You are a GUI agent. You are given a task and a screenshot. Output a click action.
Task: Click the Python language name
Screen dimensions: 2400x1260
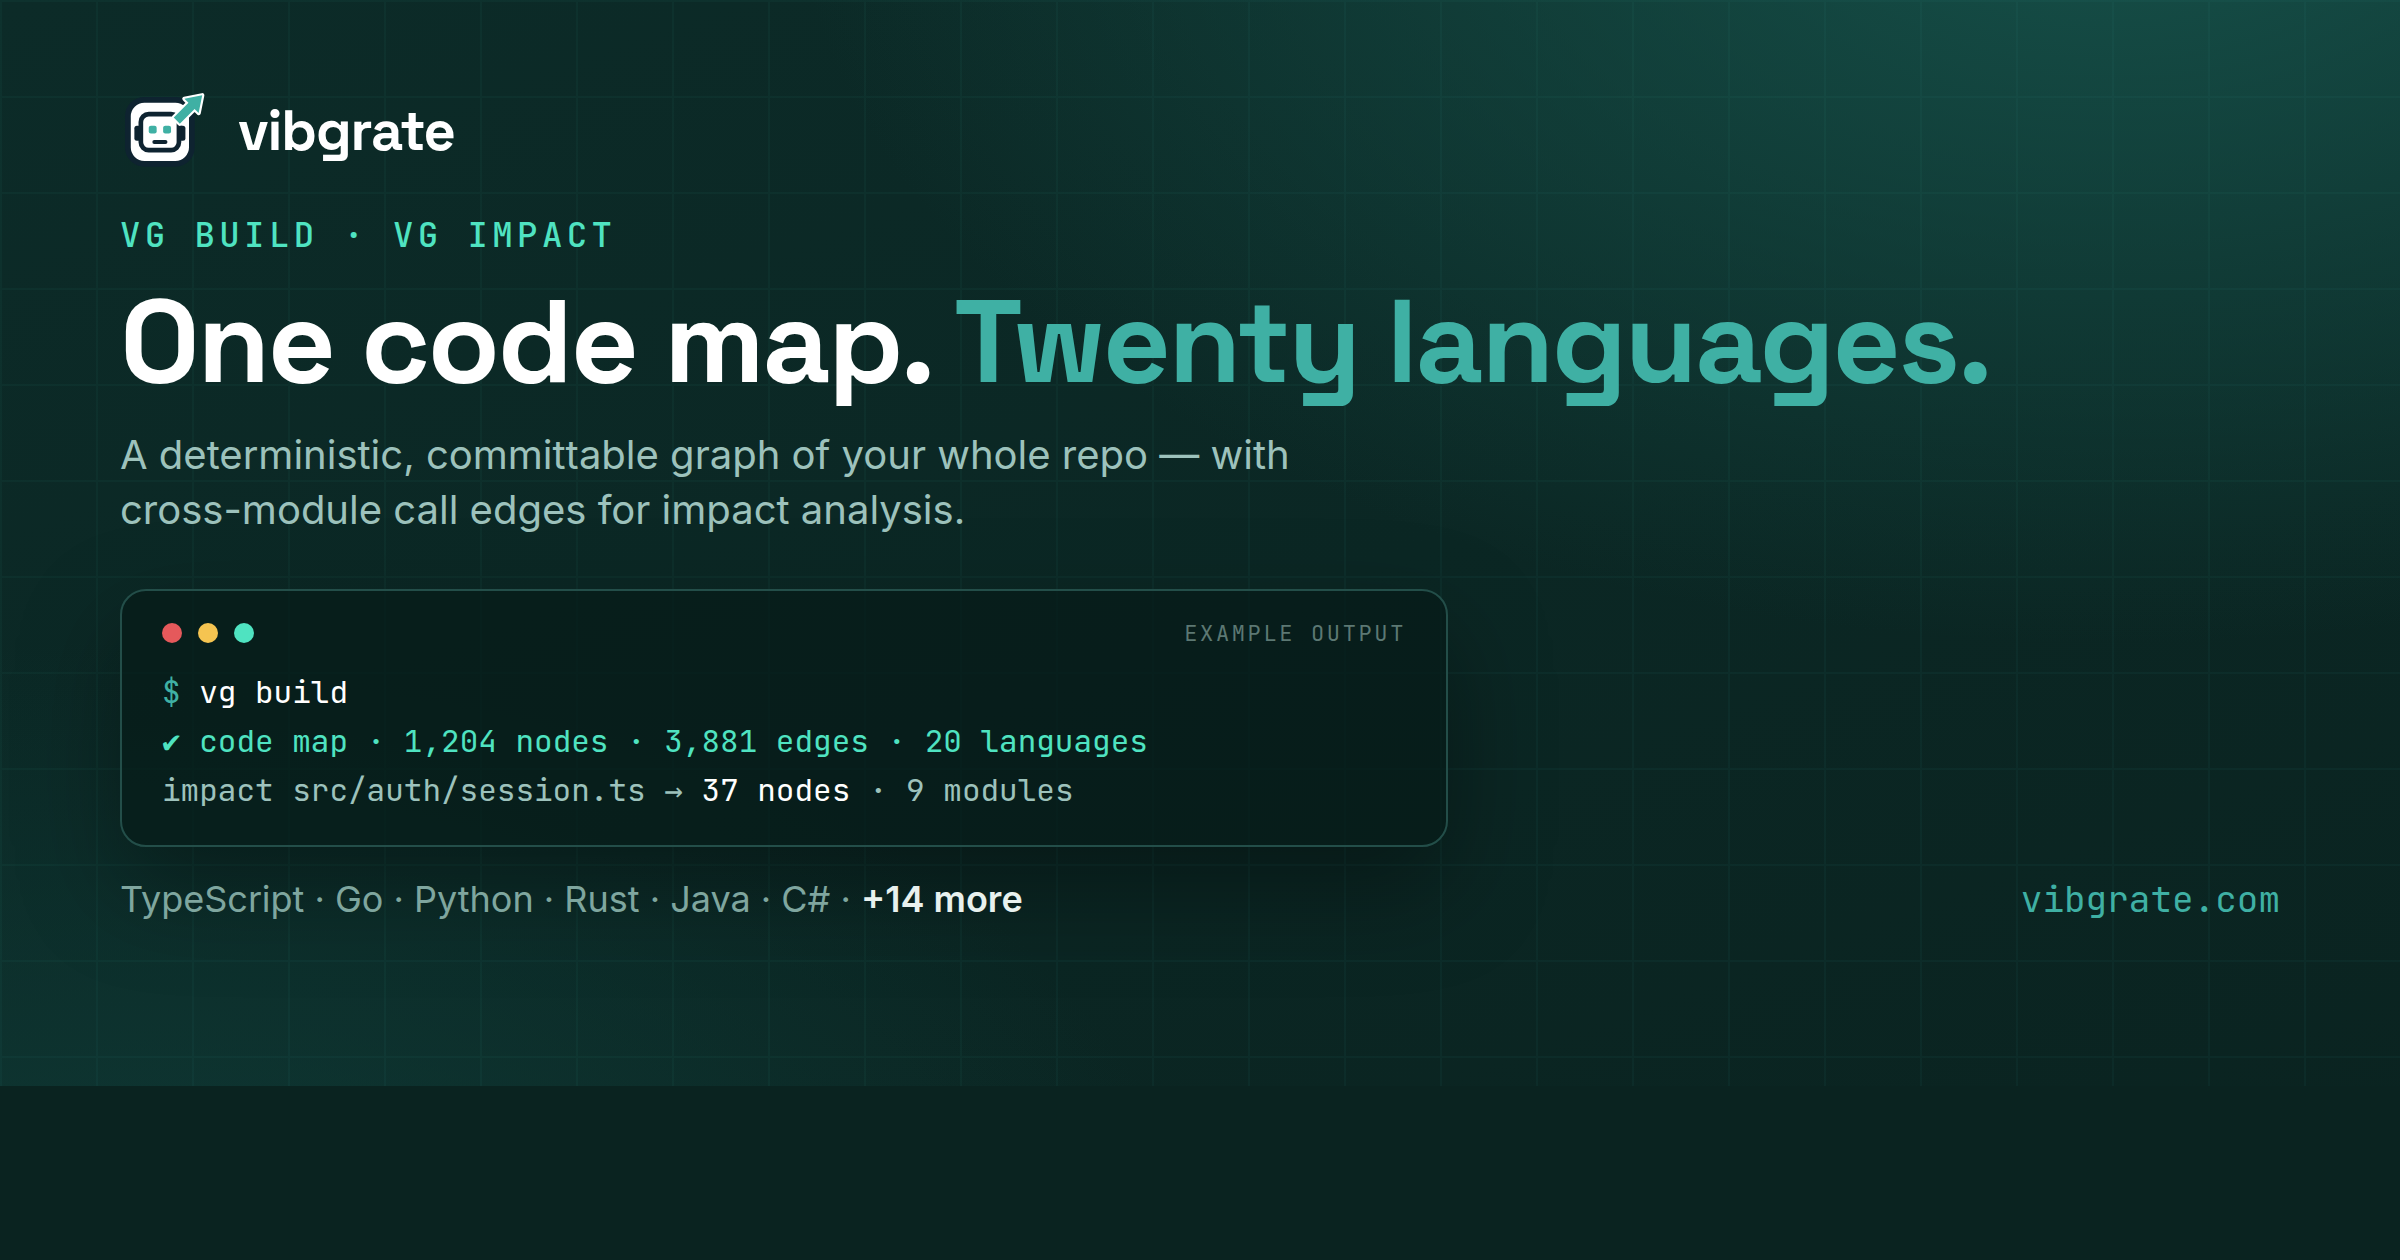pyautogui.click(x=474, y=900)
